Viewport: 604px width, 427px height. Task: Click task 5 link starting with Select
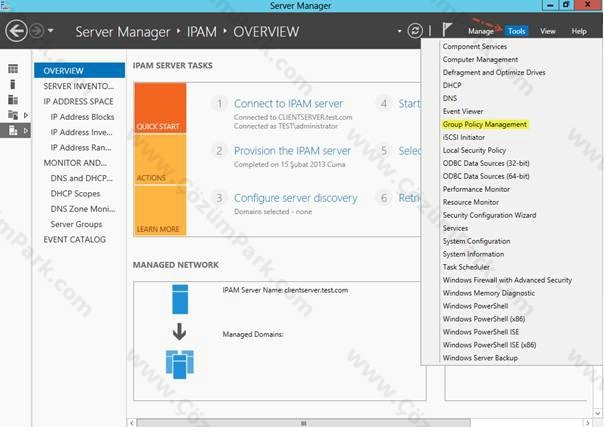[x=410, y=151]
